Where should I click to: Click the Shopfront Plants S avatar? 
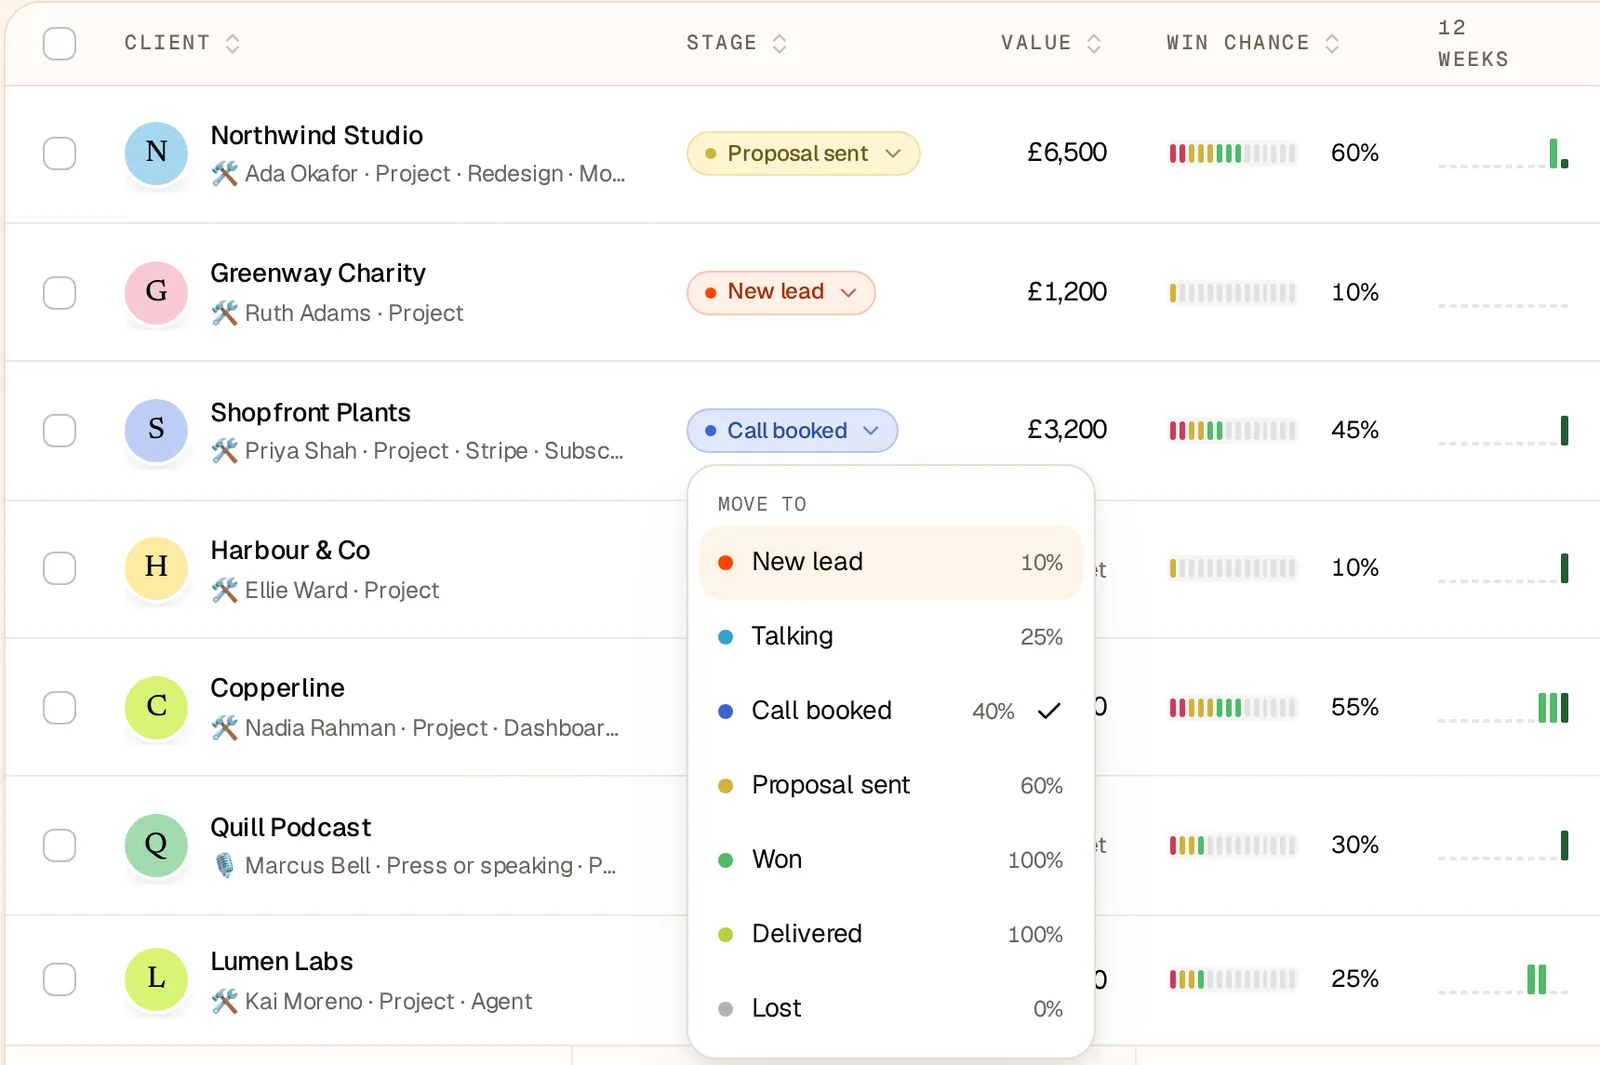156,430
